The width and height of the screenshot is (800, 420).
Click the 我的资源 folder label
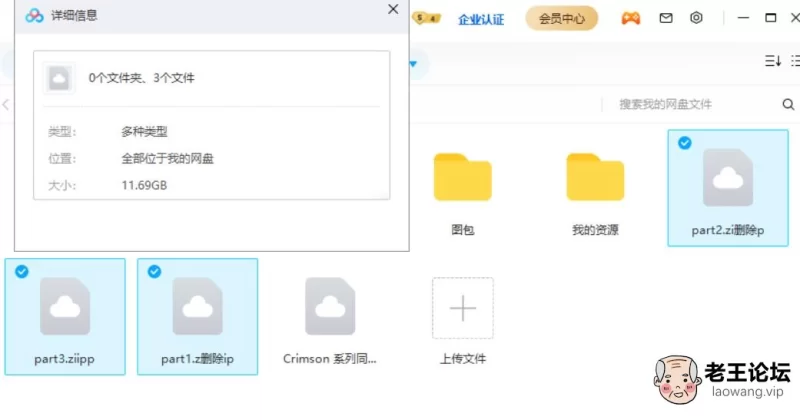(595, 230)
